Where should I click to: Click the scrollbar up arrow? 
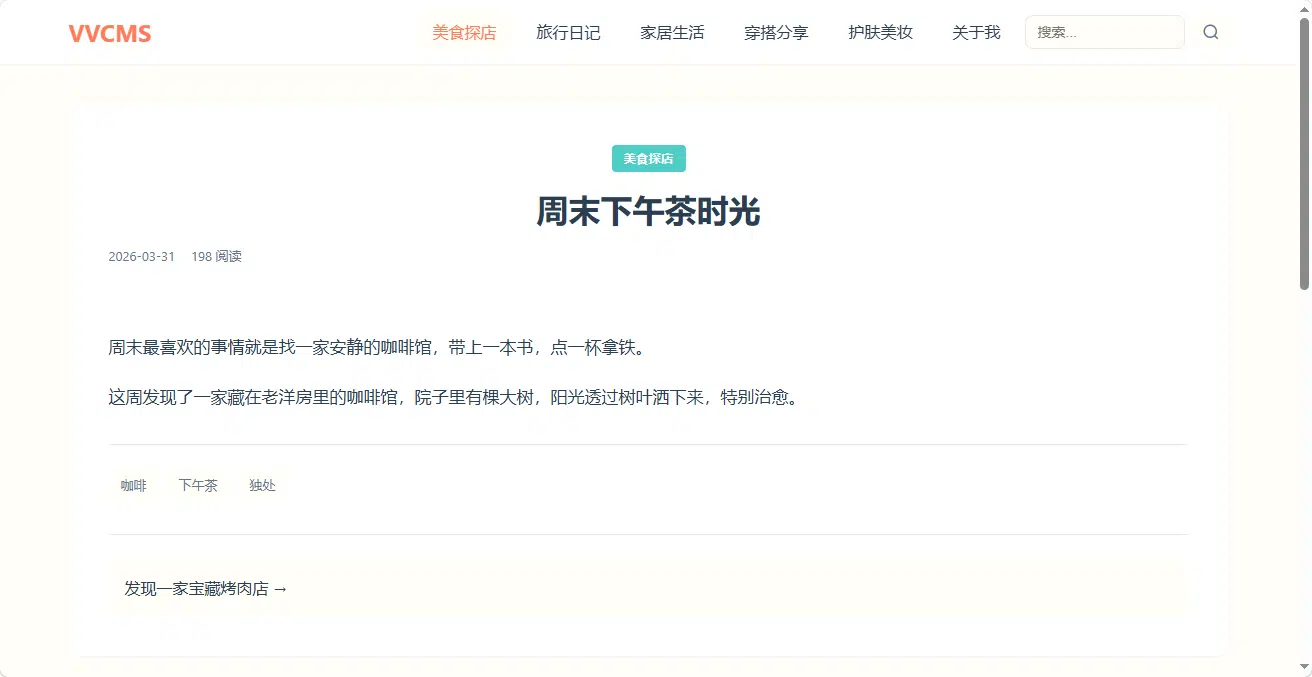tap(1304, 8)
